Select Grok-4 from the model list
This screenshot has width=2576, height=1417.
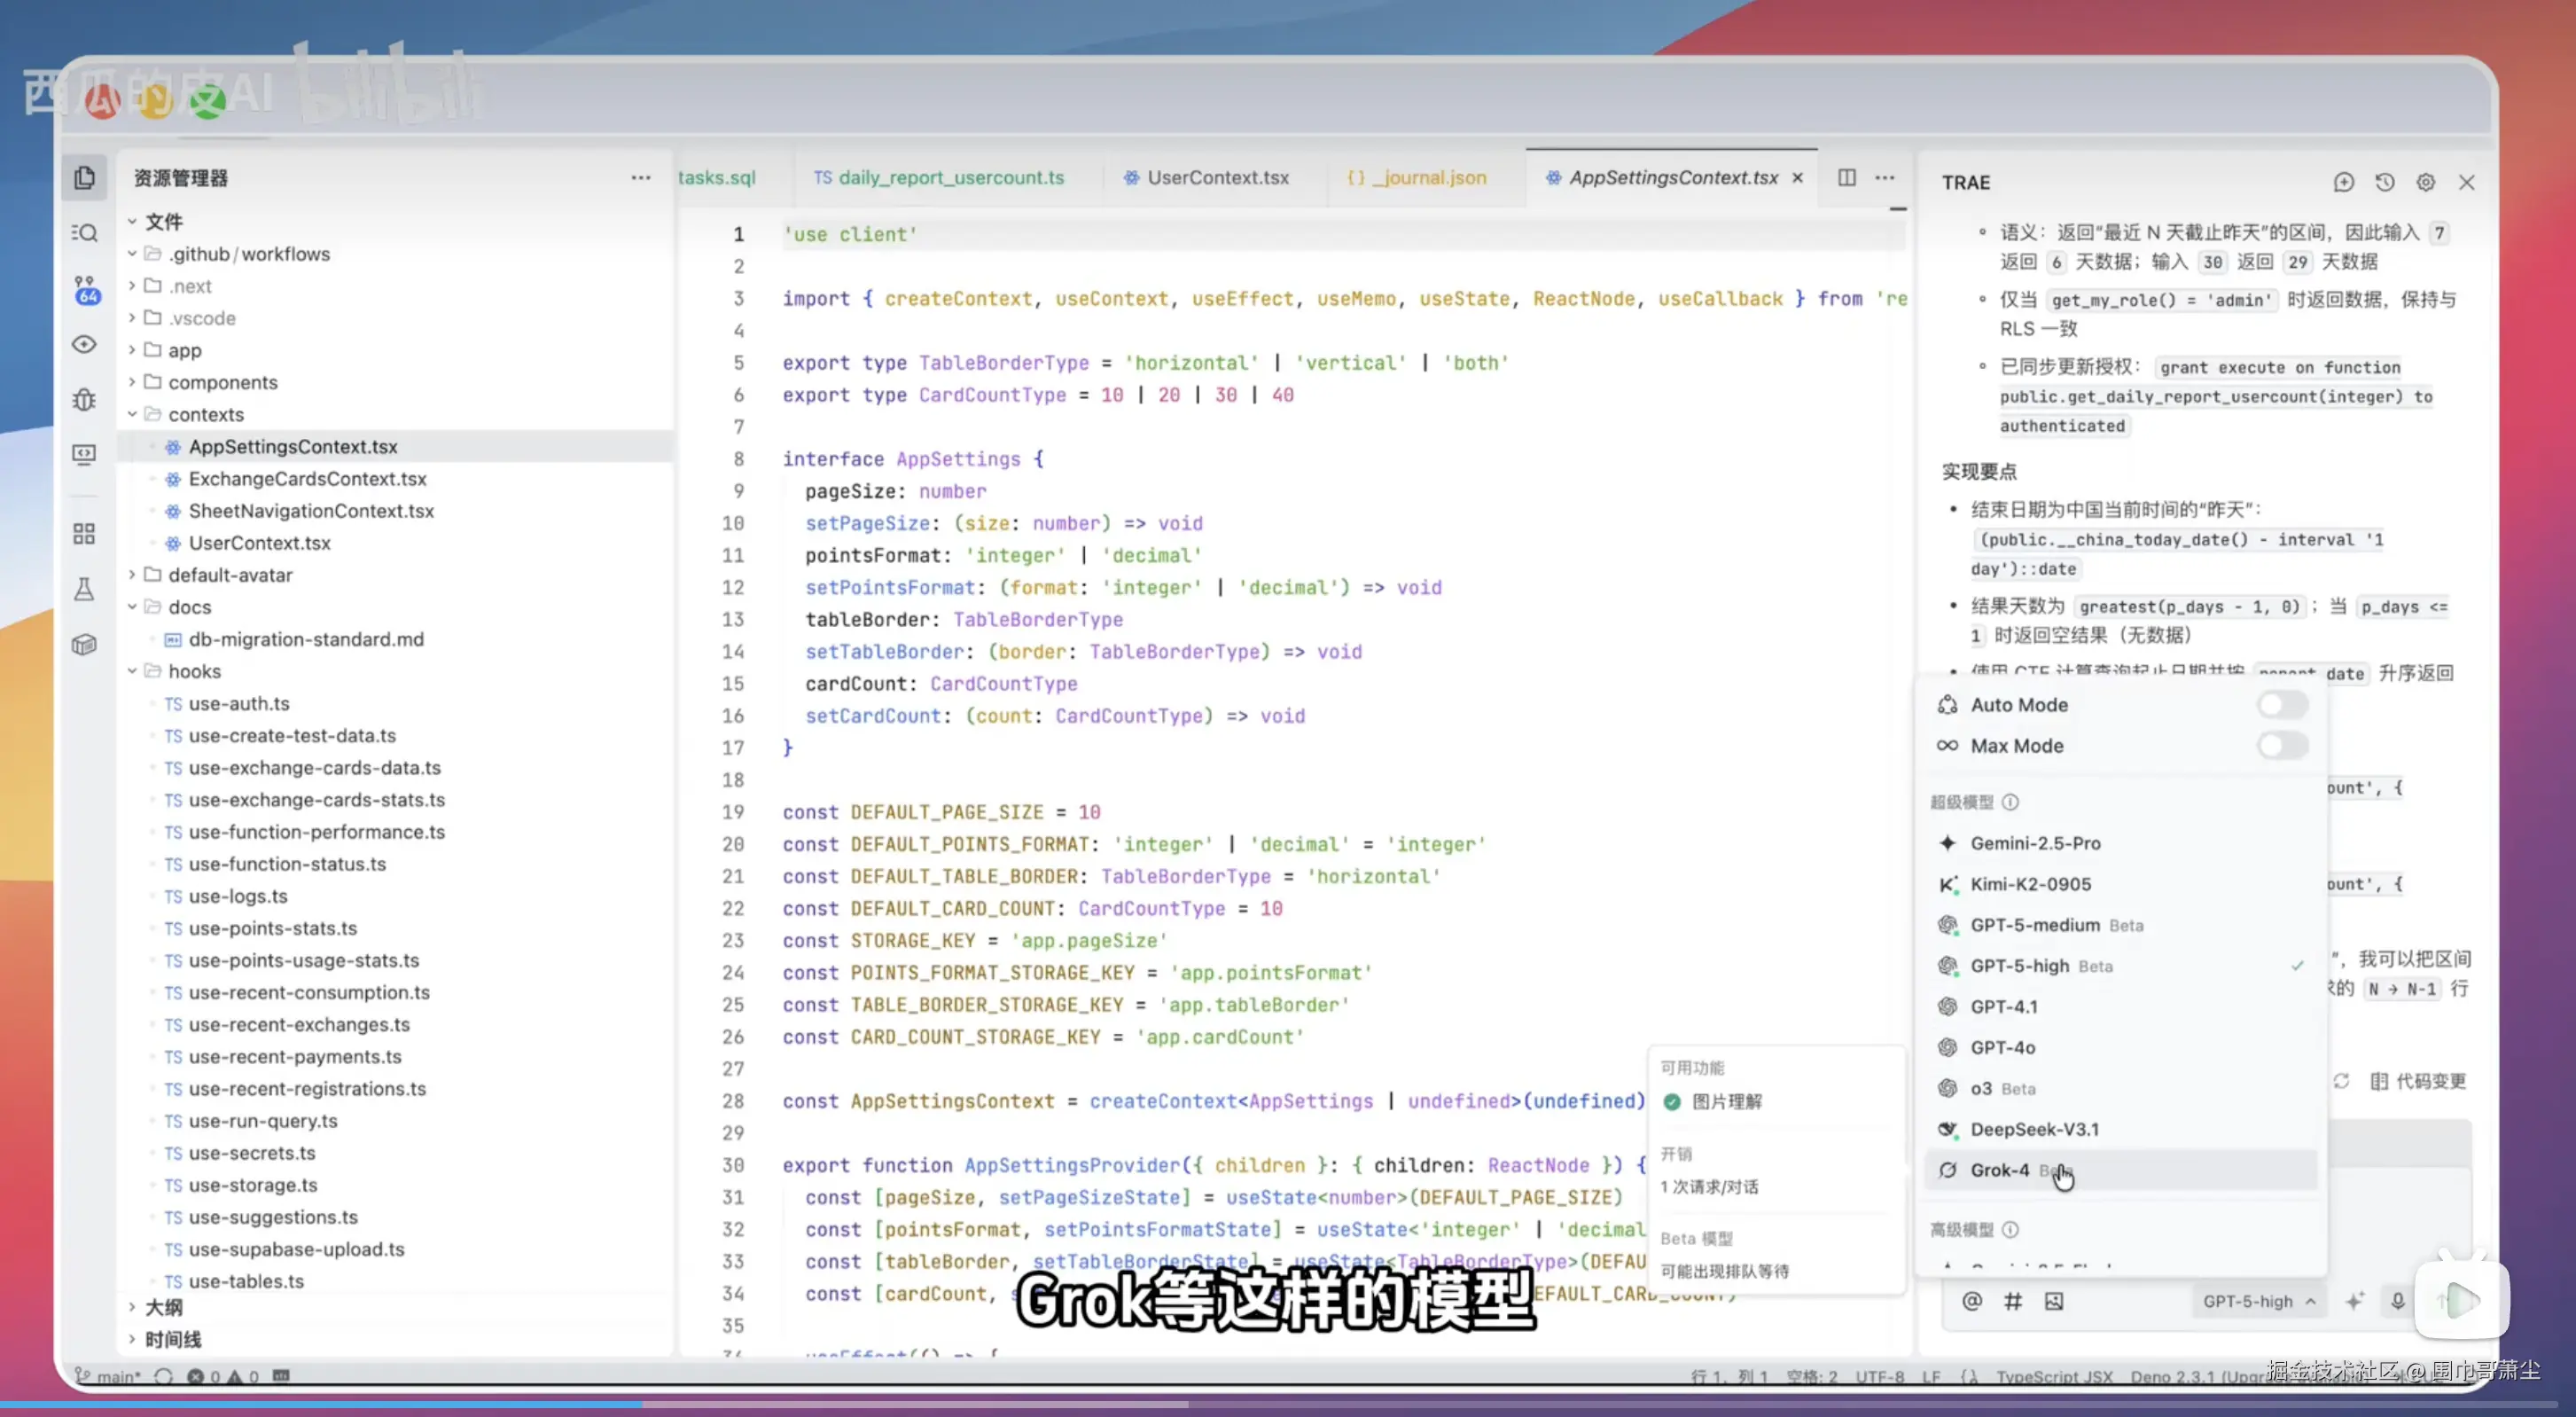click(2121, 1170)
